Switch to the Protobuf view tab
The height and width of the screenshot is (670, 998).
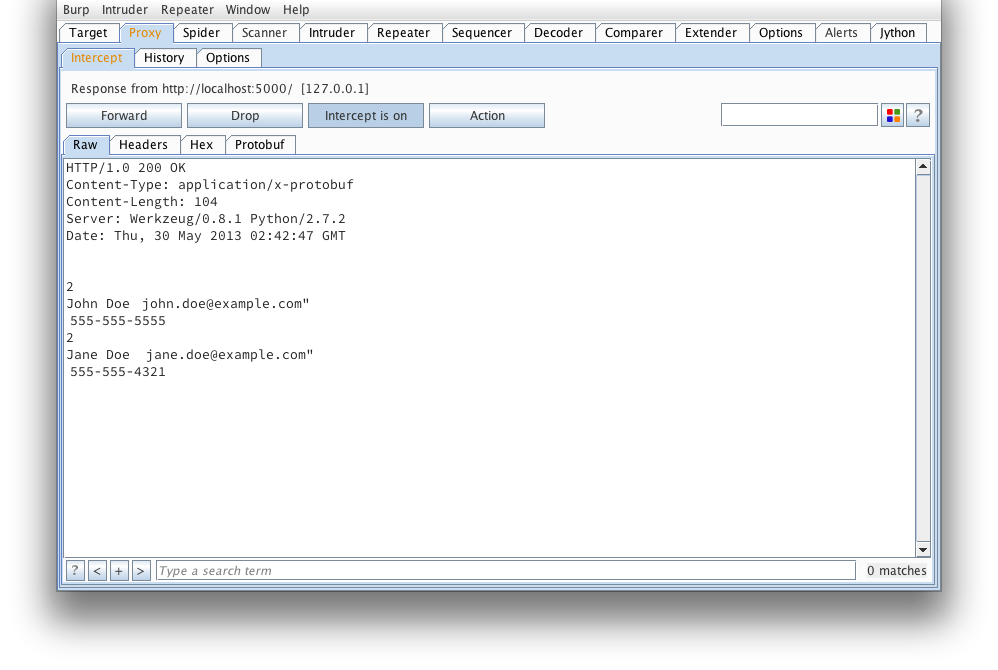click(x=260, y=145)
